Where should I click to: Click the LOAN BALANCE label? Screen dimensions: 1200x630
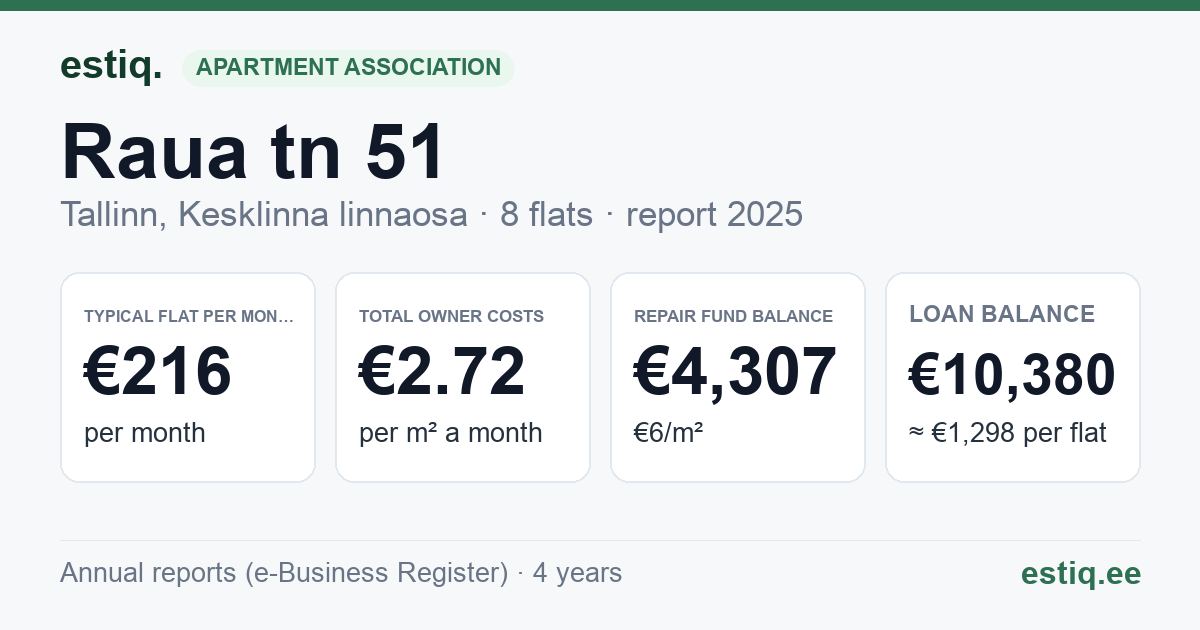coord(1002,315)
